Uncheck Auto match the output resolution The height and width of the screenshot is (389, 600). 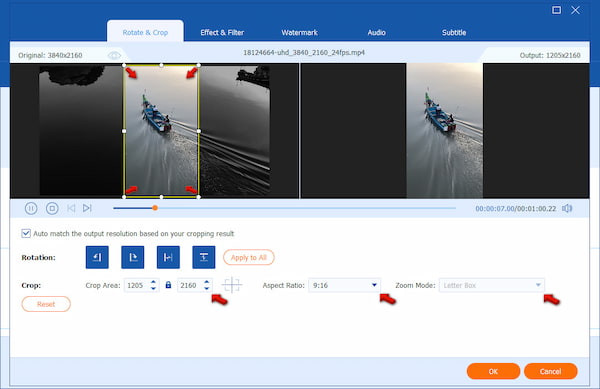[26, 233]
